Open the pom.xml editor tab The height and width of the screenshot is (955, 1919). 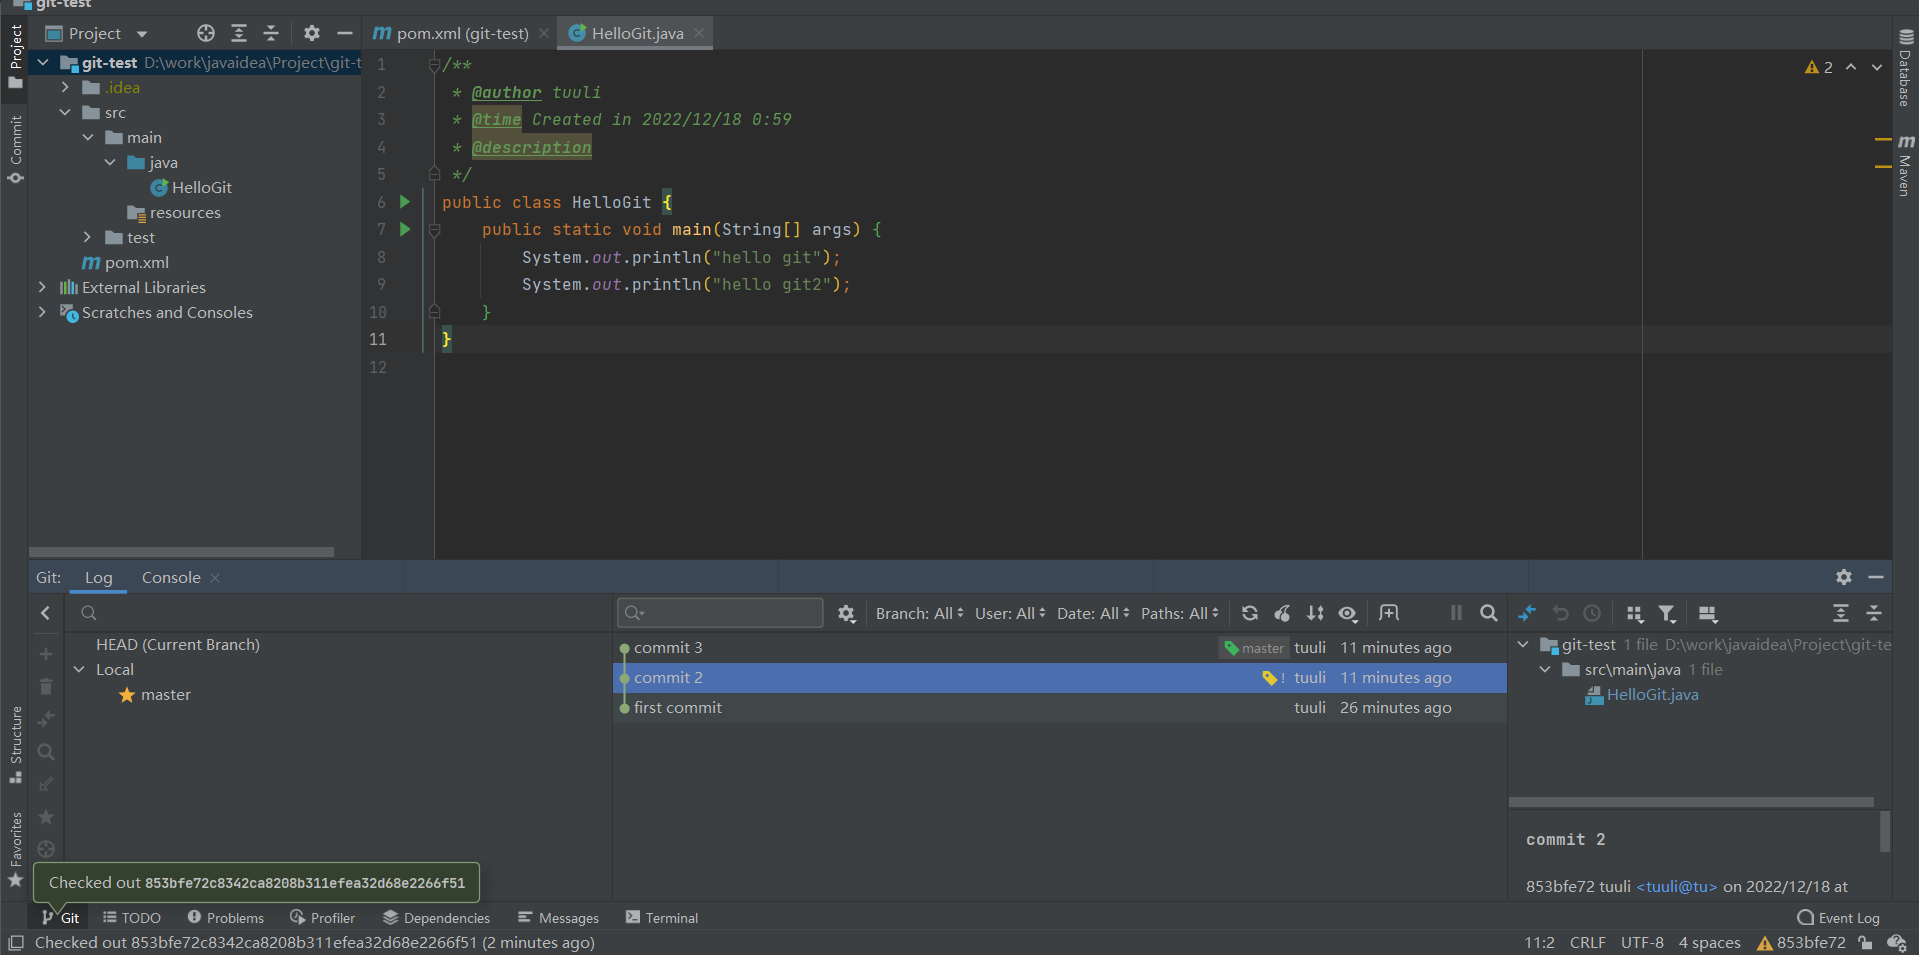[x=459, y=33]
